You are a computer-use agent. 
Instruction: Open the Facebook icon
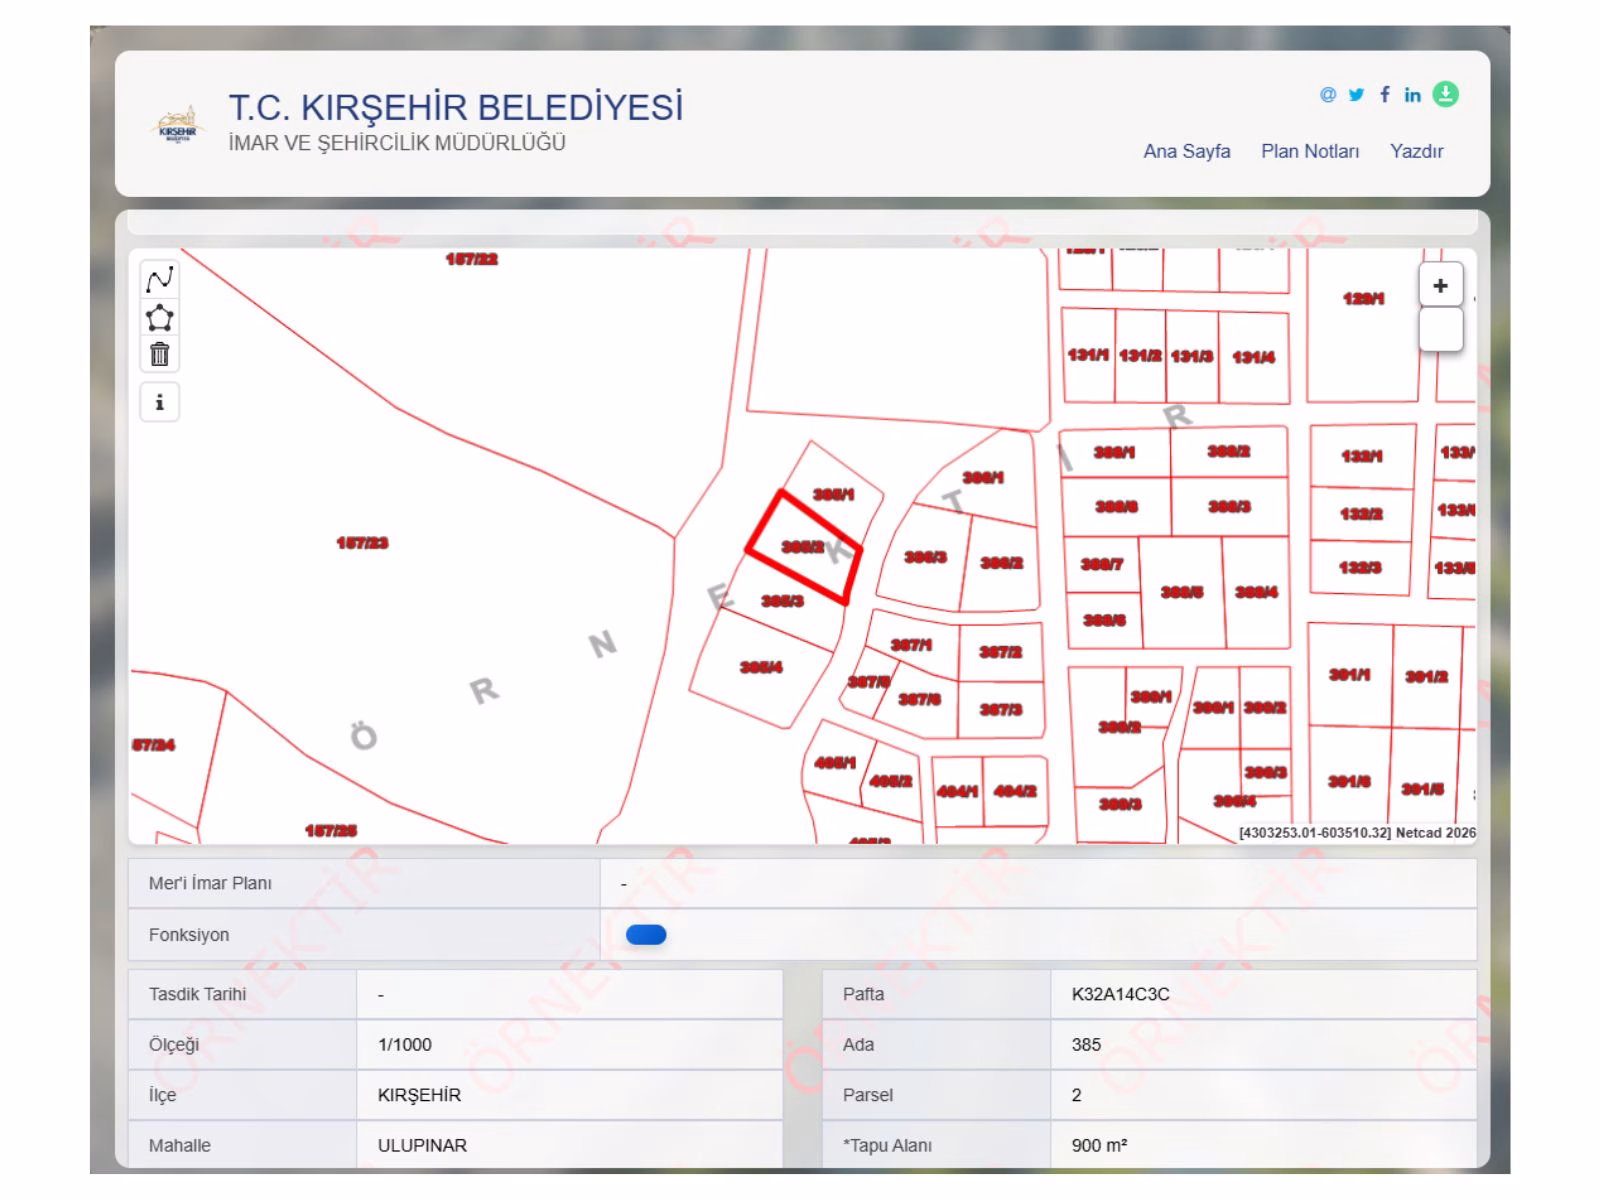click(1385, 94)
